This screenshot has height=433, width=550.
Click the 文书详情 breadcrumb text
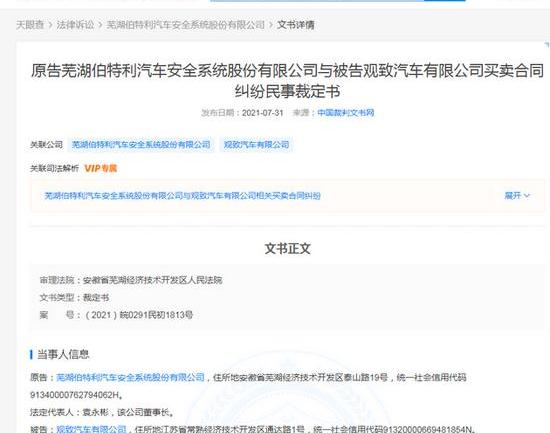(x=296, y=25)
